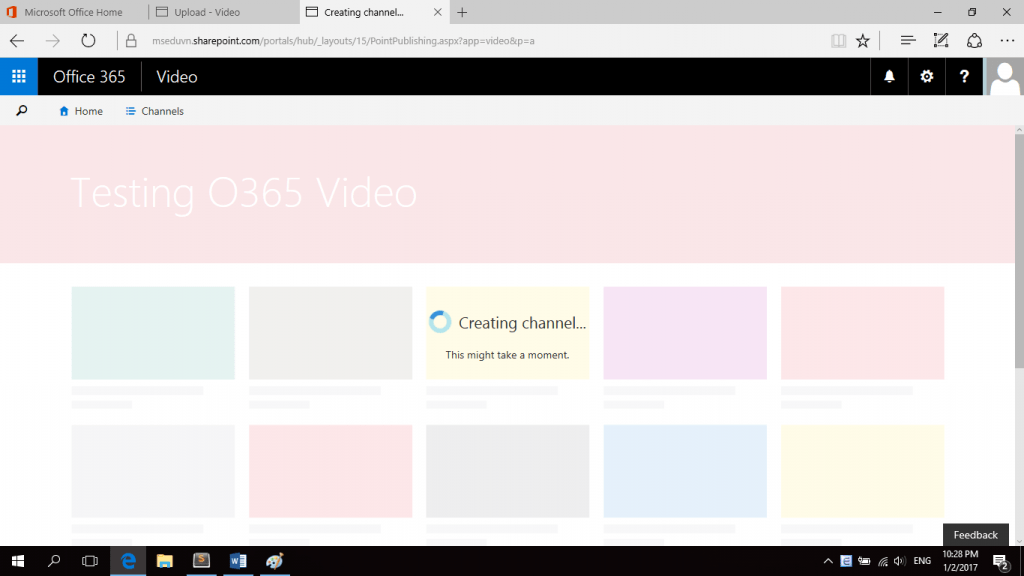Click the Feedback button

click(975, 534)
